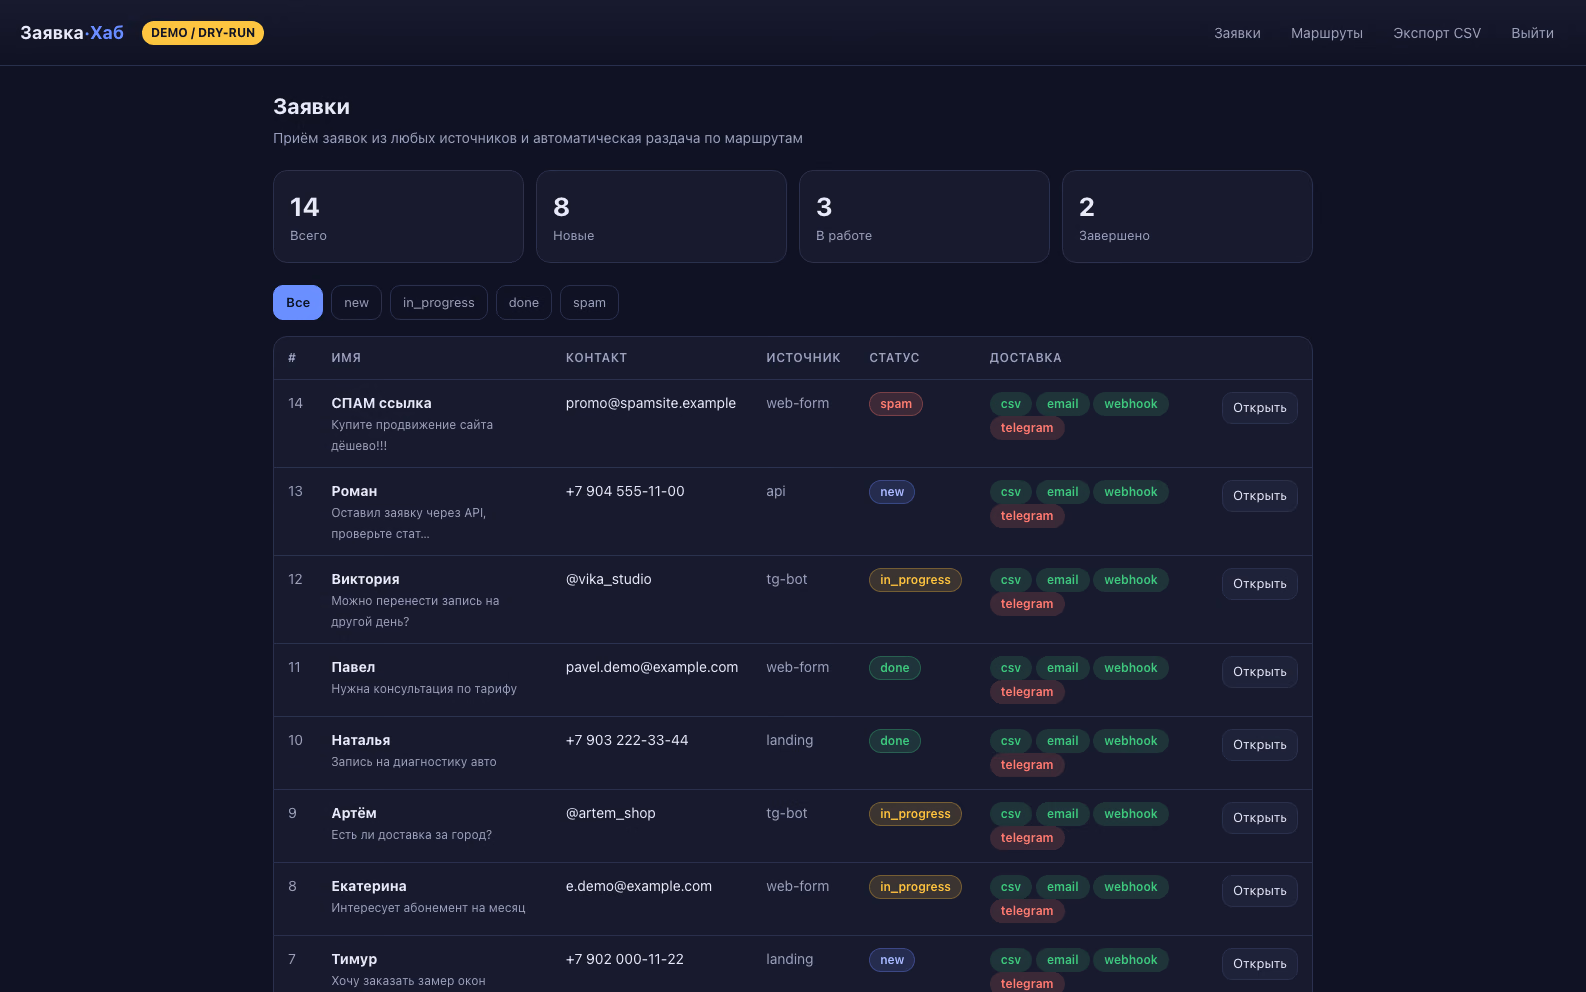Open Виктория's request

point(1259,584)
